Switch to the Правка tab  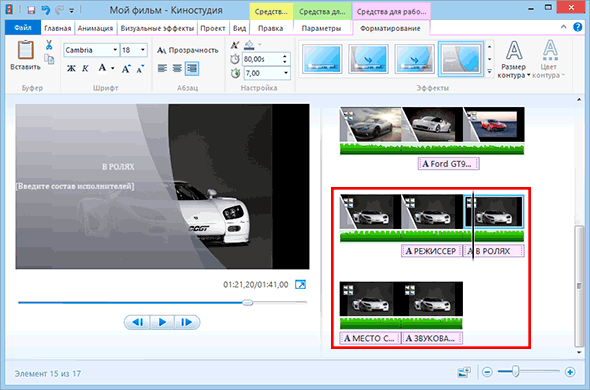coord(271,28)
